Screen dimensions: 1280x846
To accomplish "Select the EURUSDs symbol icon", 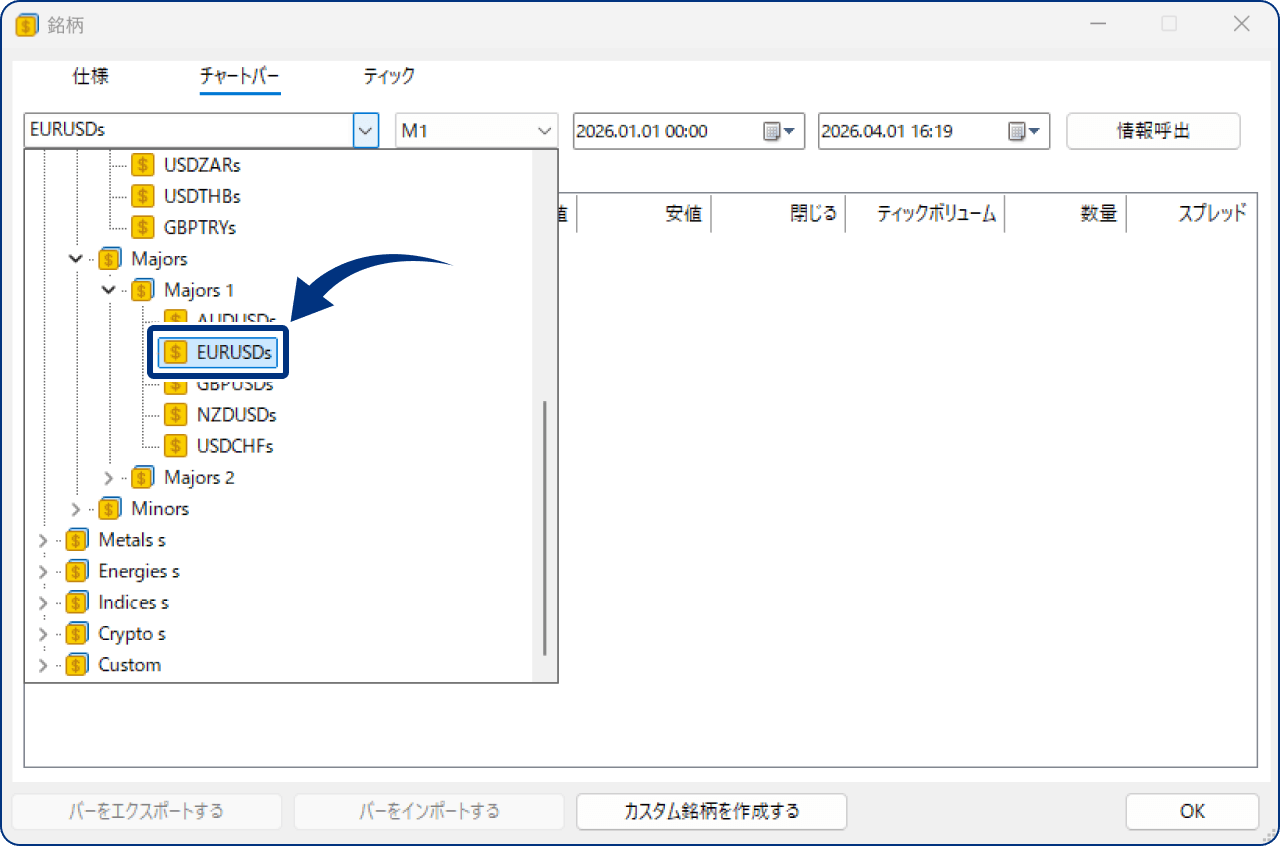I will click(x=177, y=352).
